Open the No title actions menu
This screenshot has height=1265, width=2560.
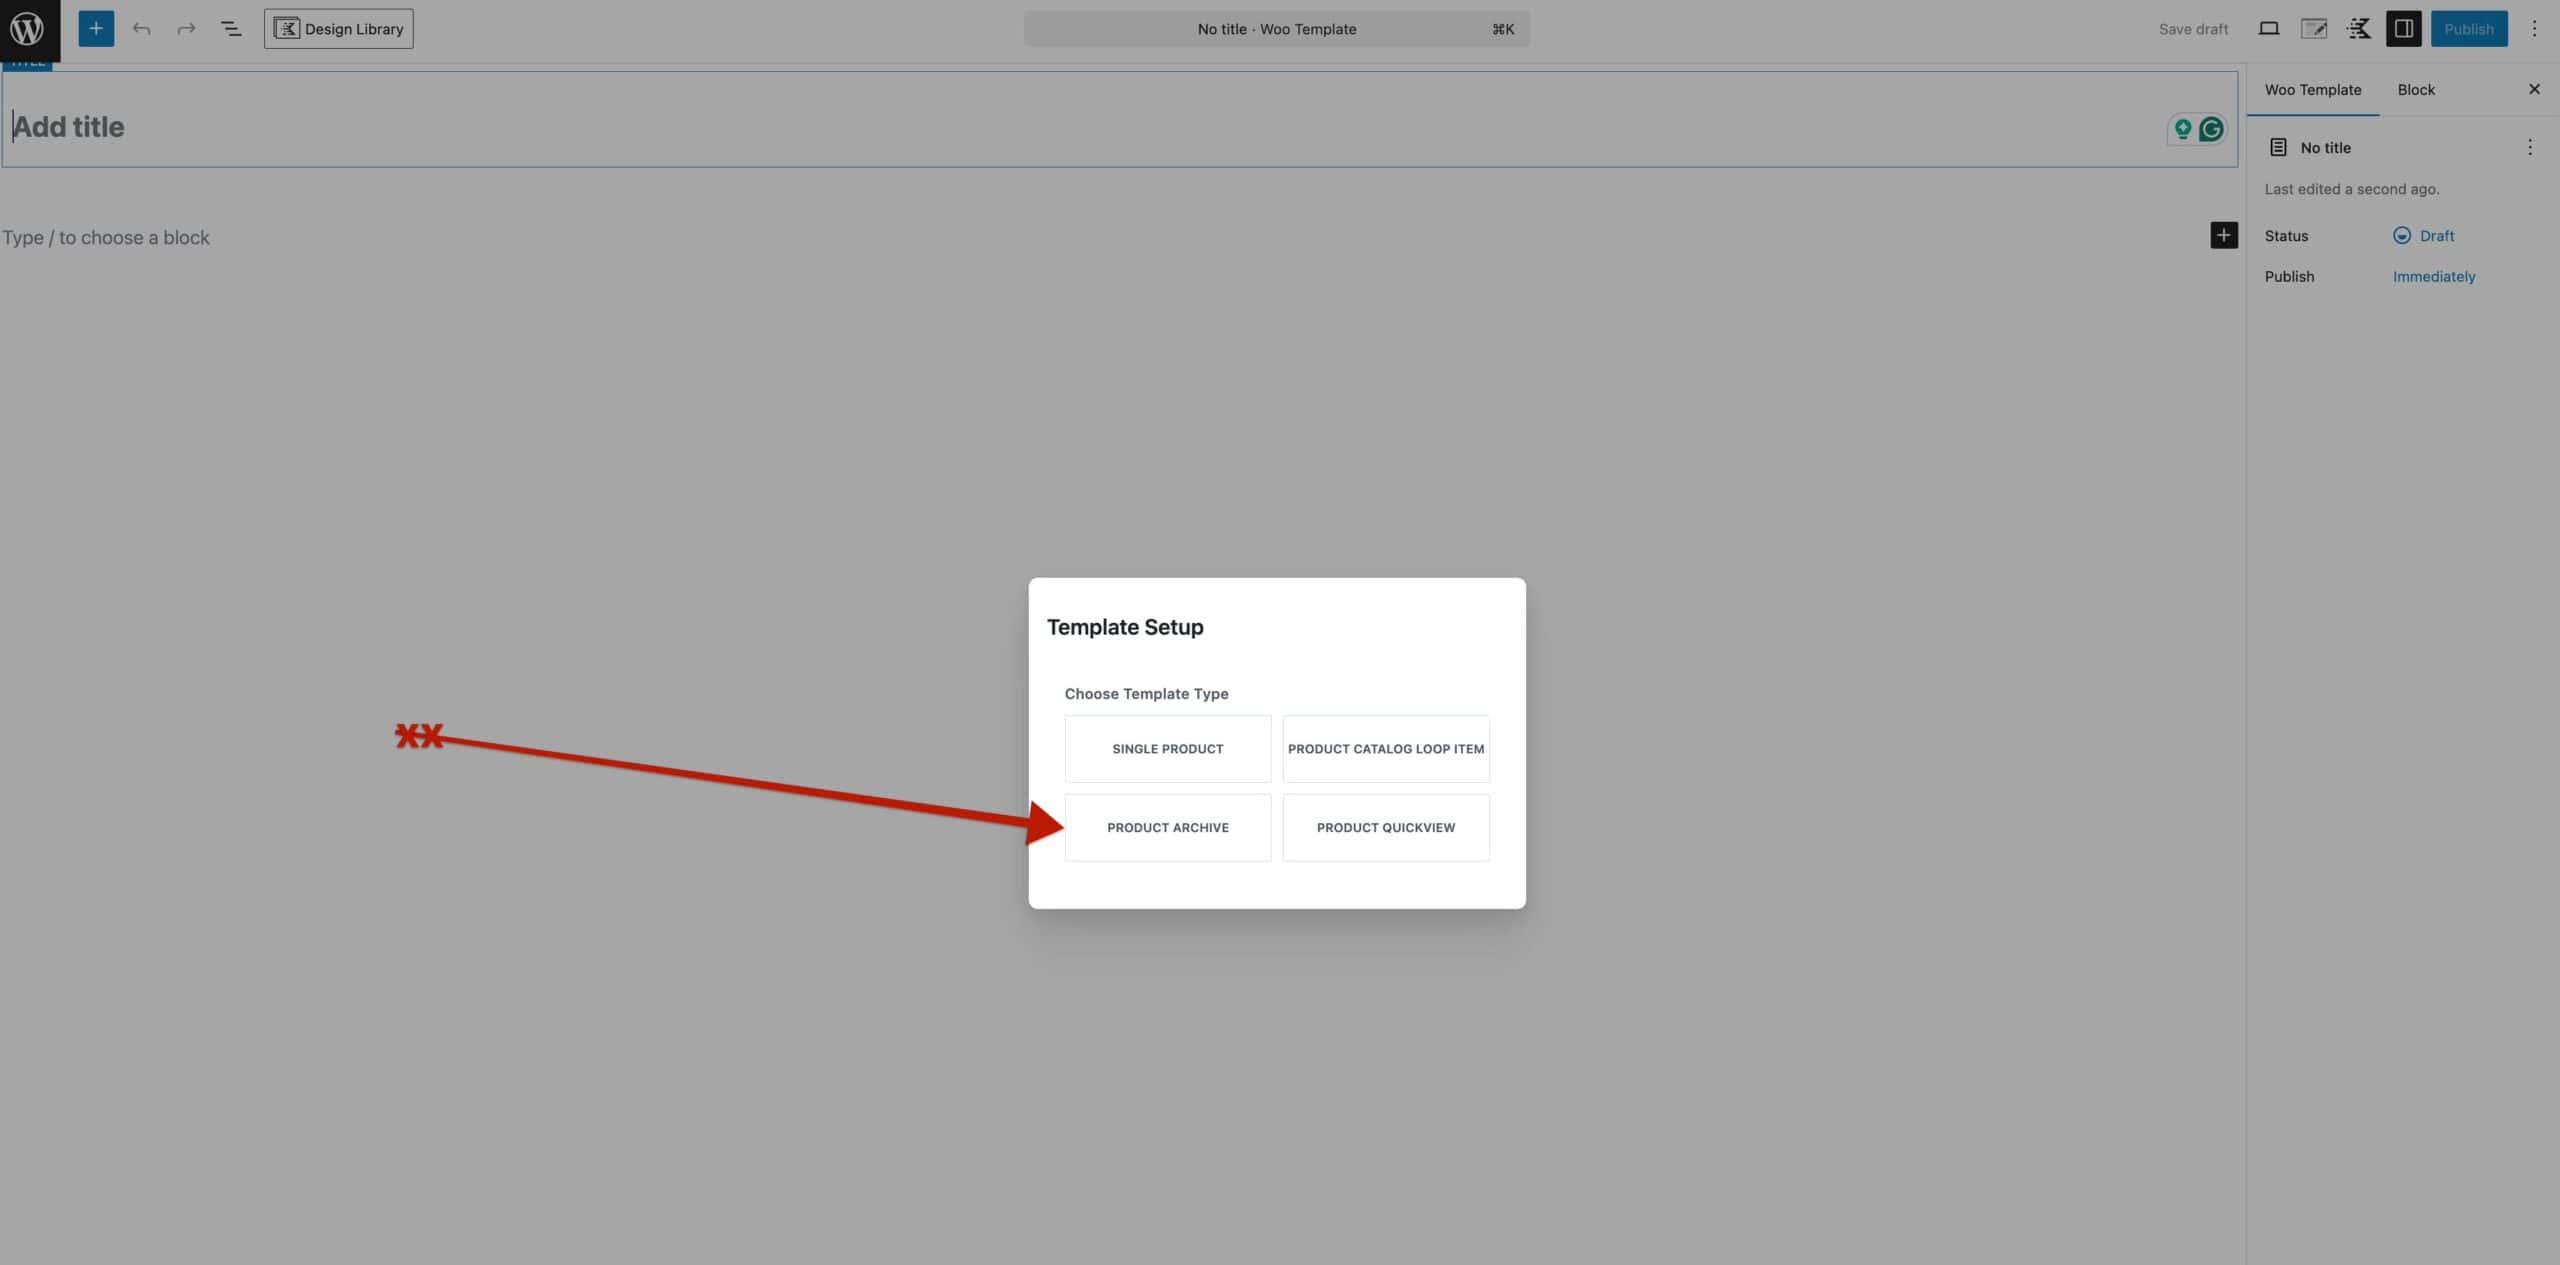(2530, 148)
